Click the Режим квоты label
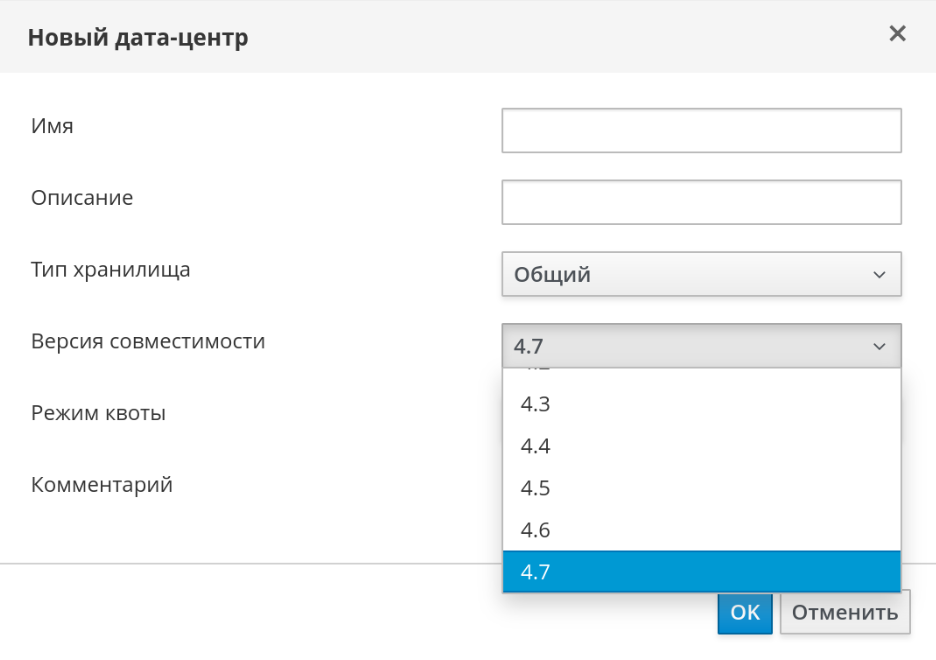The width and height of the screenshot is (936, 660). click(98, 413)
